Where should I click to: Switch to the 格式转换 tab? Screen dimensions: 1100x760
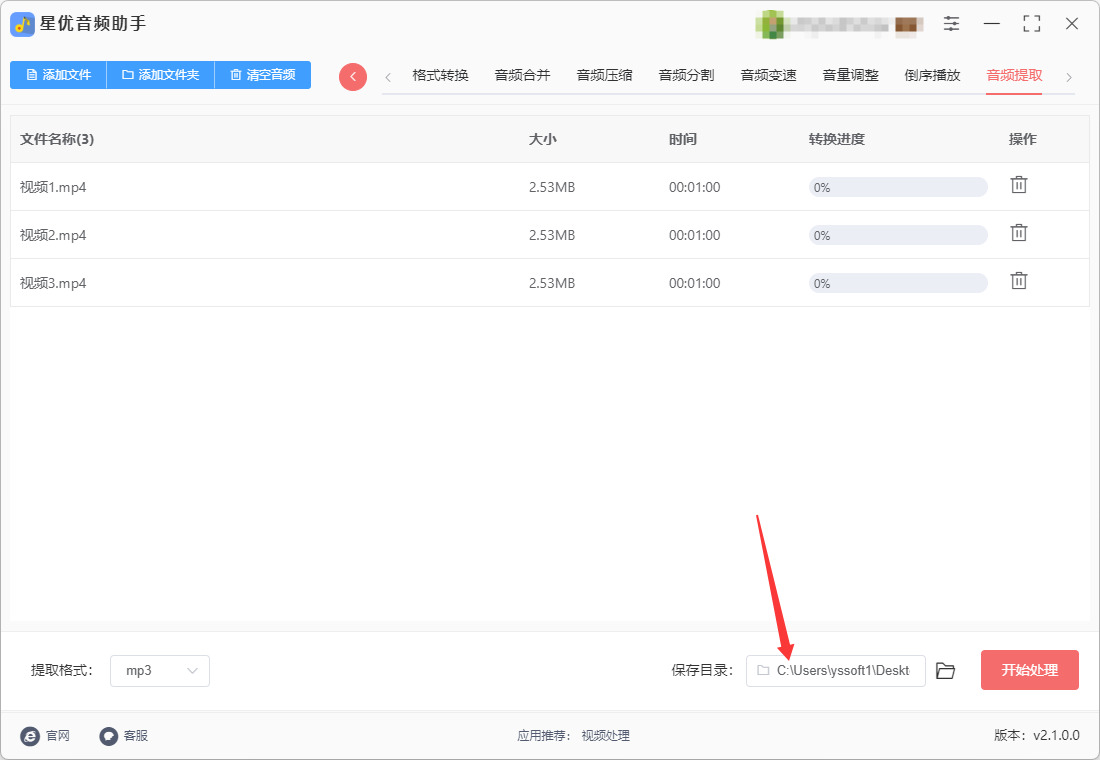pyautogui.click(x=441, y=75)
